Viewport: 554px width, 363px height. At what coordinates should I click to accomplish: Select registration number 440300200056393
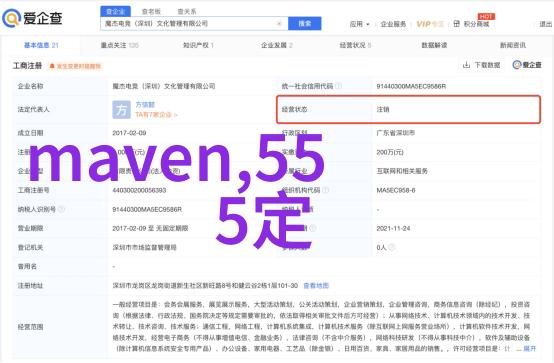tap(139, 191)
